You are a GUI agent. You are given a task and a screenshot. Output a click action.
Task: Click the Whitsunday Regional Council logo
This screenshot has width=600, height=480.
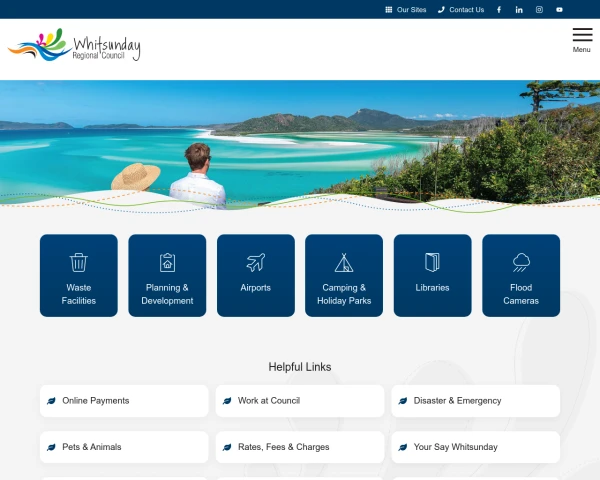coord(74,46)
